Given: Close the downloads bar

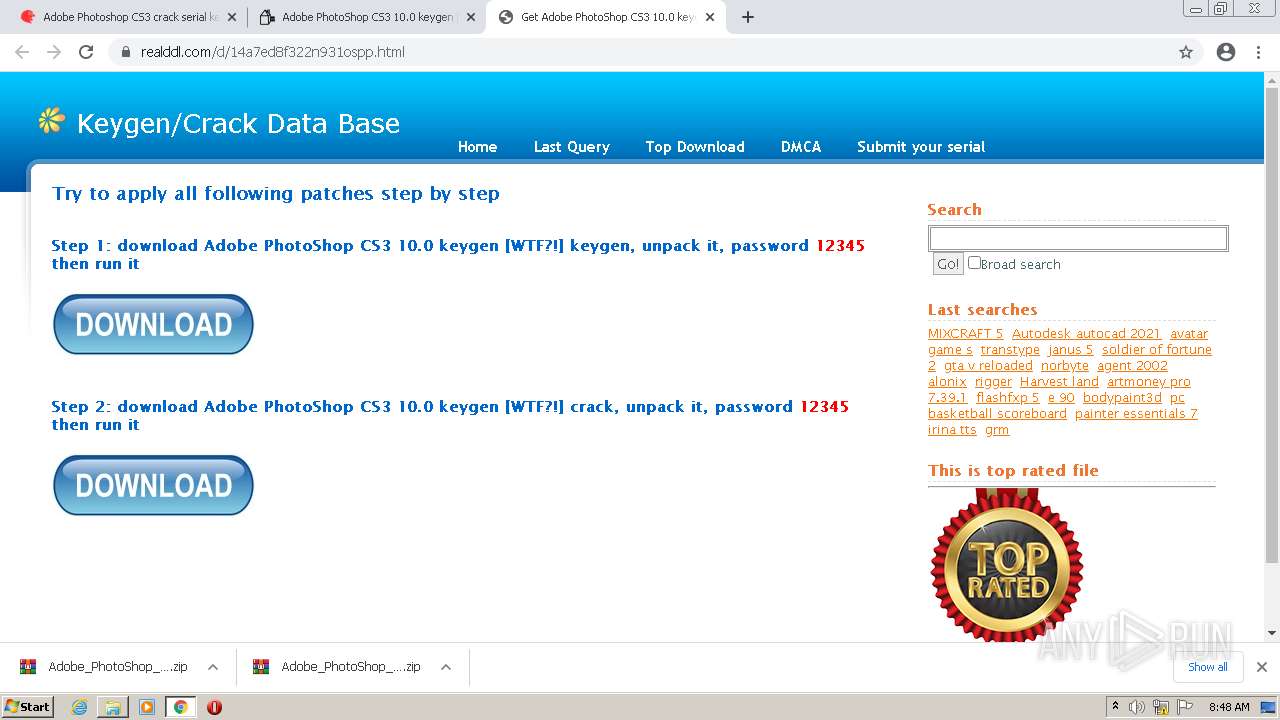Looking at the screenshot, I should 1262,667.
